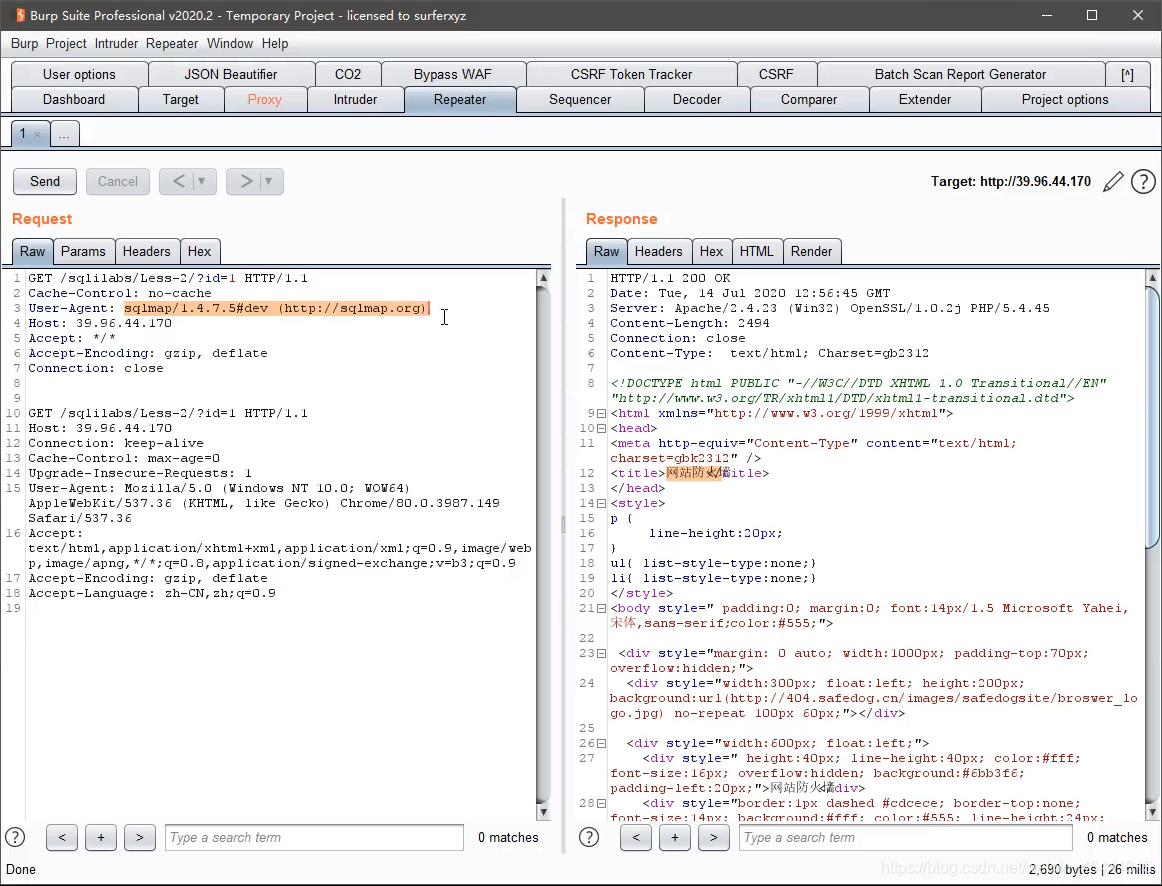The width and height of the screenshot is (1162, 886).
Task: Open the Intruder menu
Action: coord(116,44)
